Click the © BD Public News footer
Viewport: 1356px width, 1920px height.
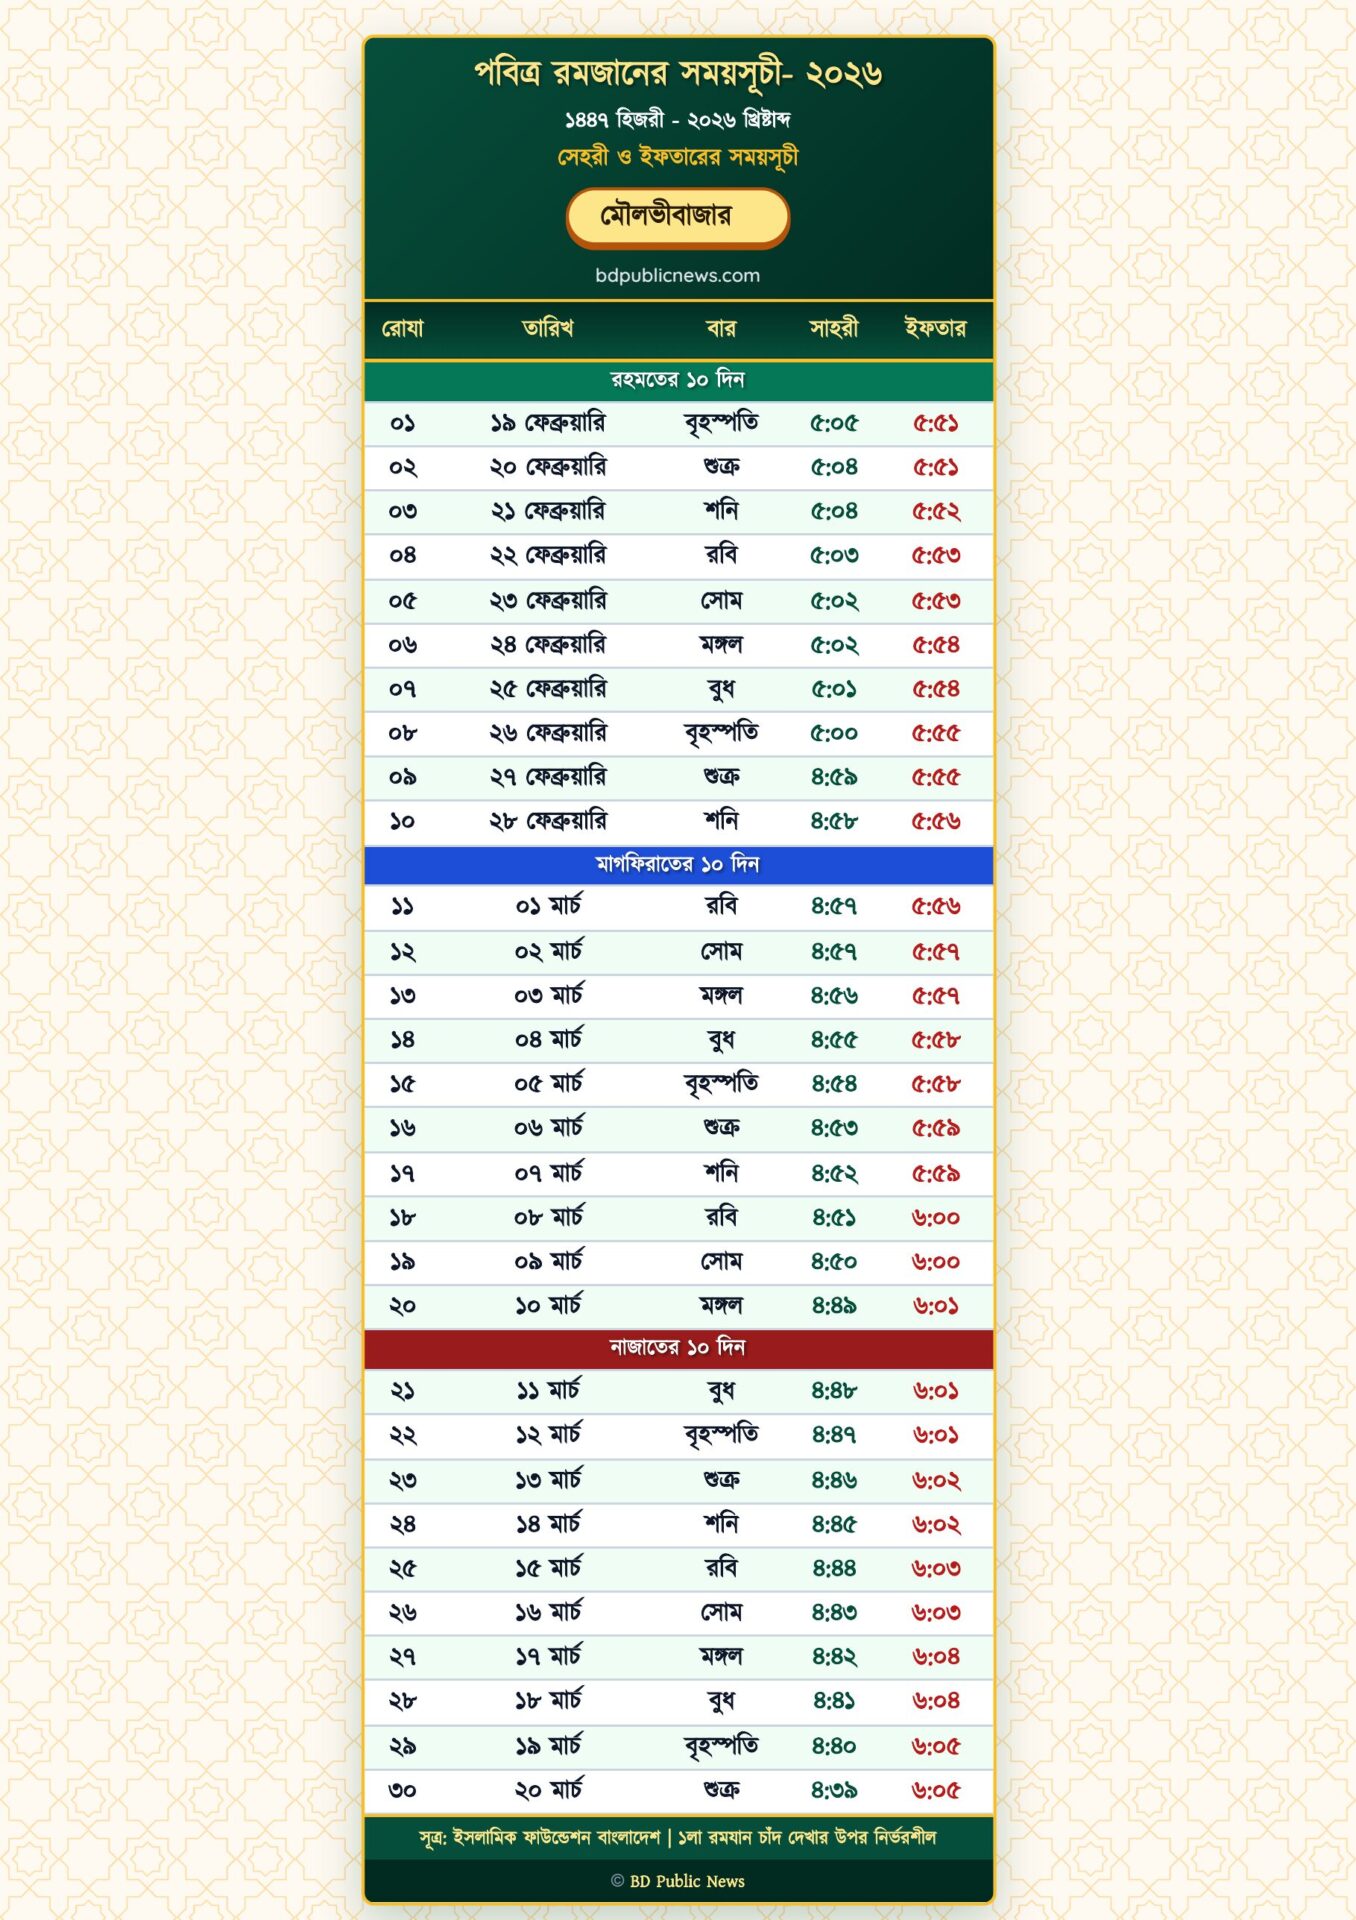677,1881
